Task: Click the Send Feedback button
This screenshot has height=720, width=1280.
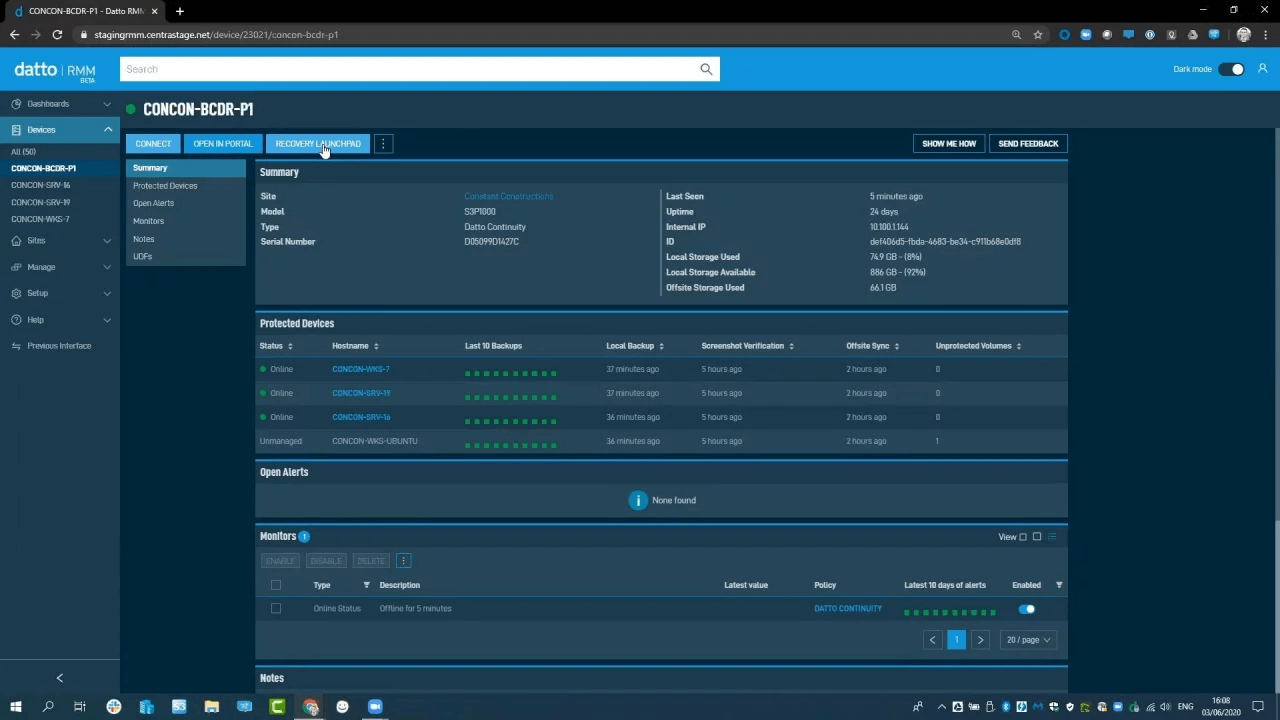Action: [x=1028, y=143]
